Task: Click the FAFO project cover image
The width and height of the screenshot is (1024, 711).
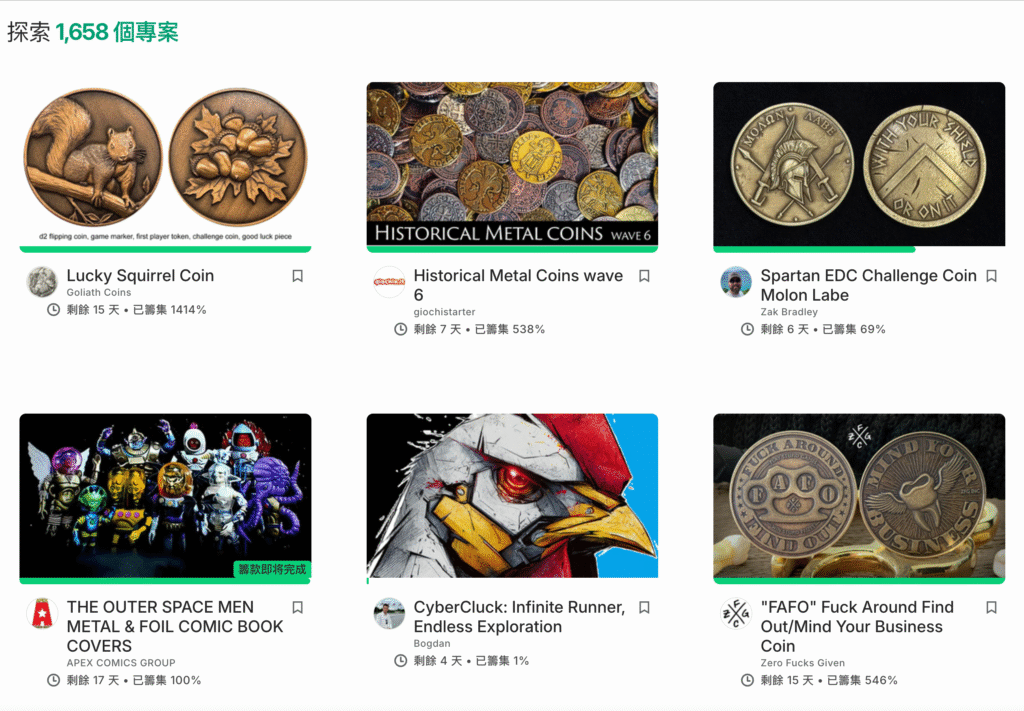Action: click(859, 497)
